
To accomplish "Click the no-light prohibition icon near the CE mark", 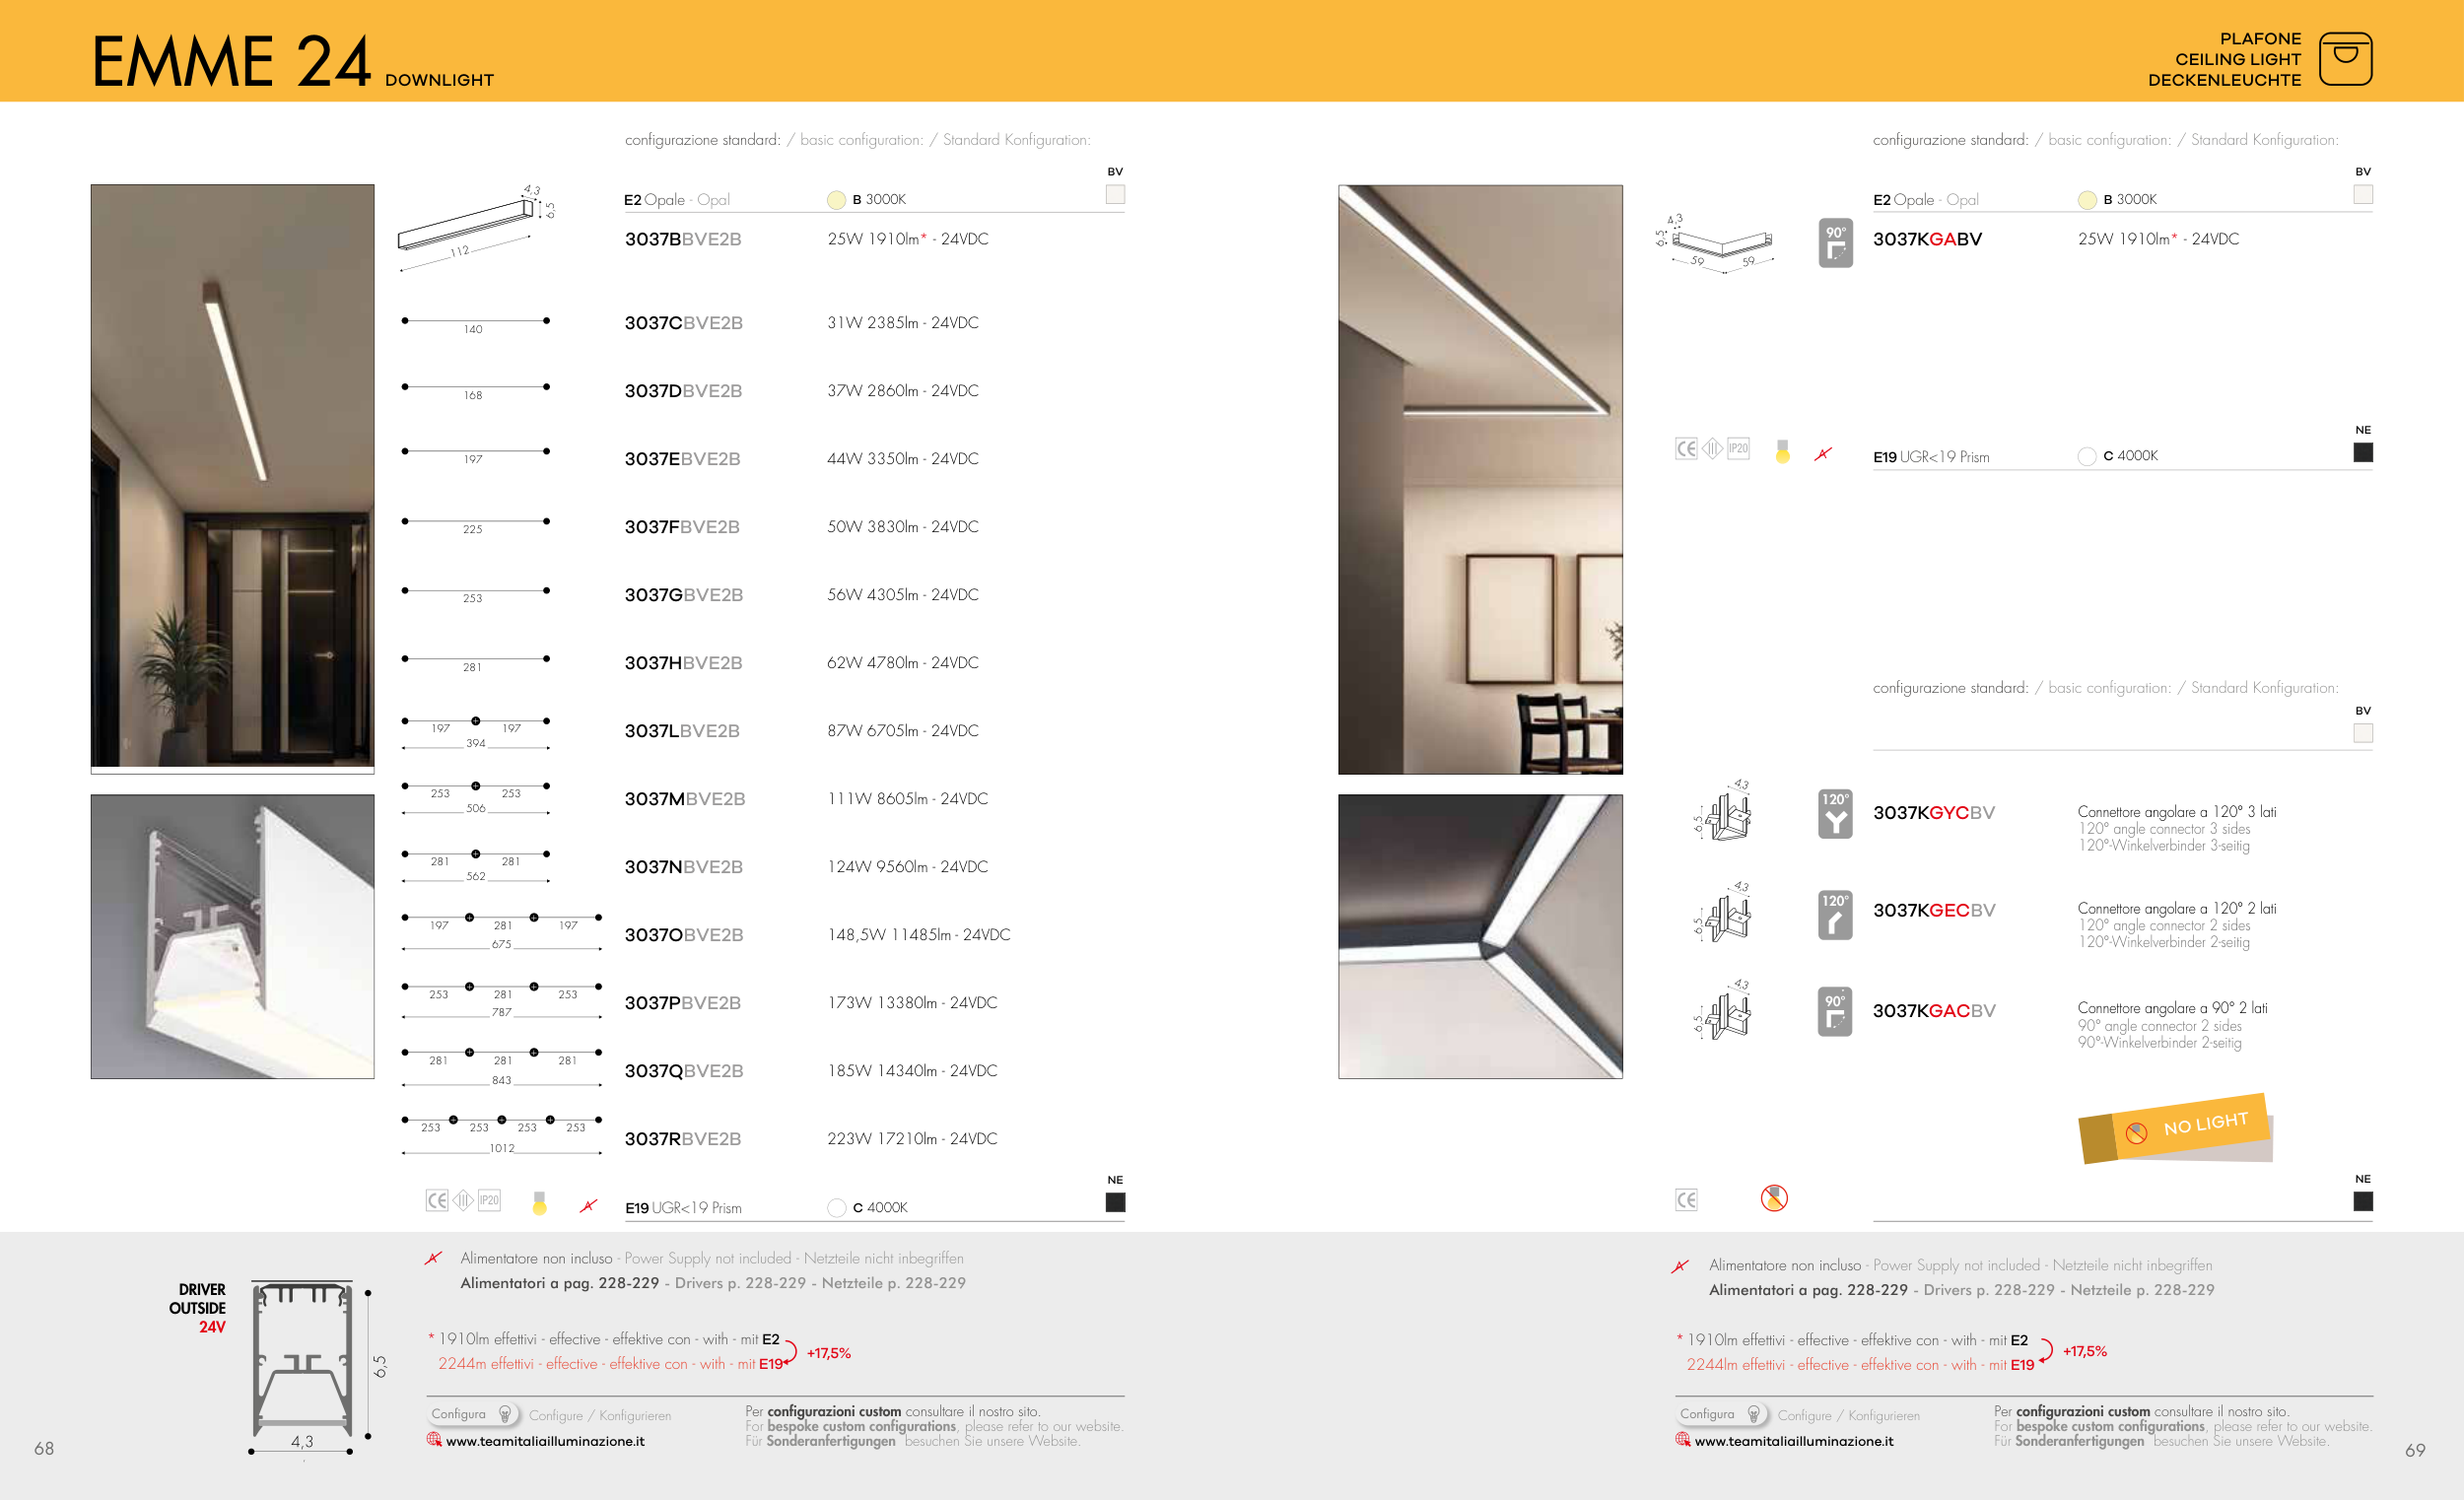I will (x=1773, y=1197).
